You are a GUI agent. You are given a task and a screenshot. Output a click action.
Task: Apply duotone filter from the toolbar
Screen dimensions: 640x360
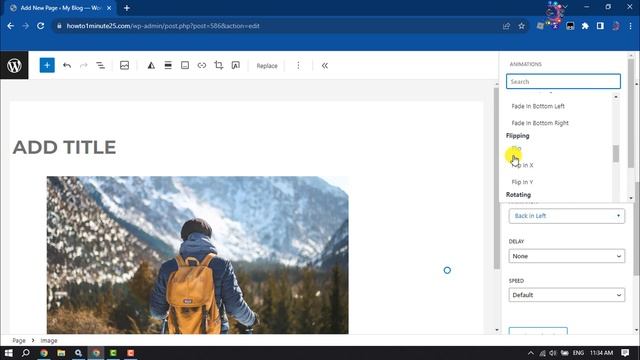pyautogui.click(x=151, y=65)
